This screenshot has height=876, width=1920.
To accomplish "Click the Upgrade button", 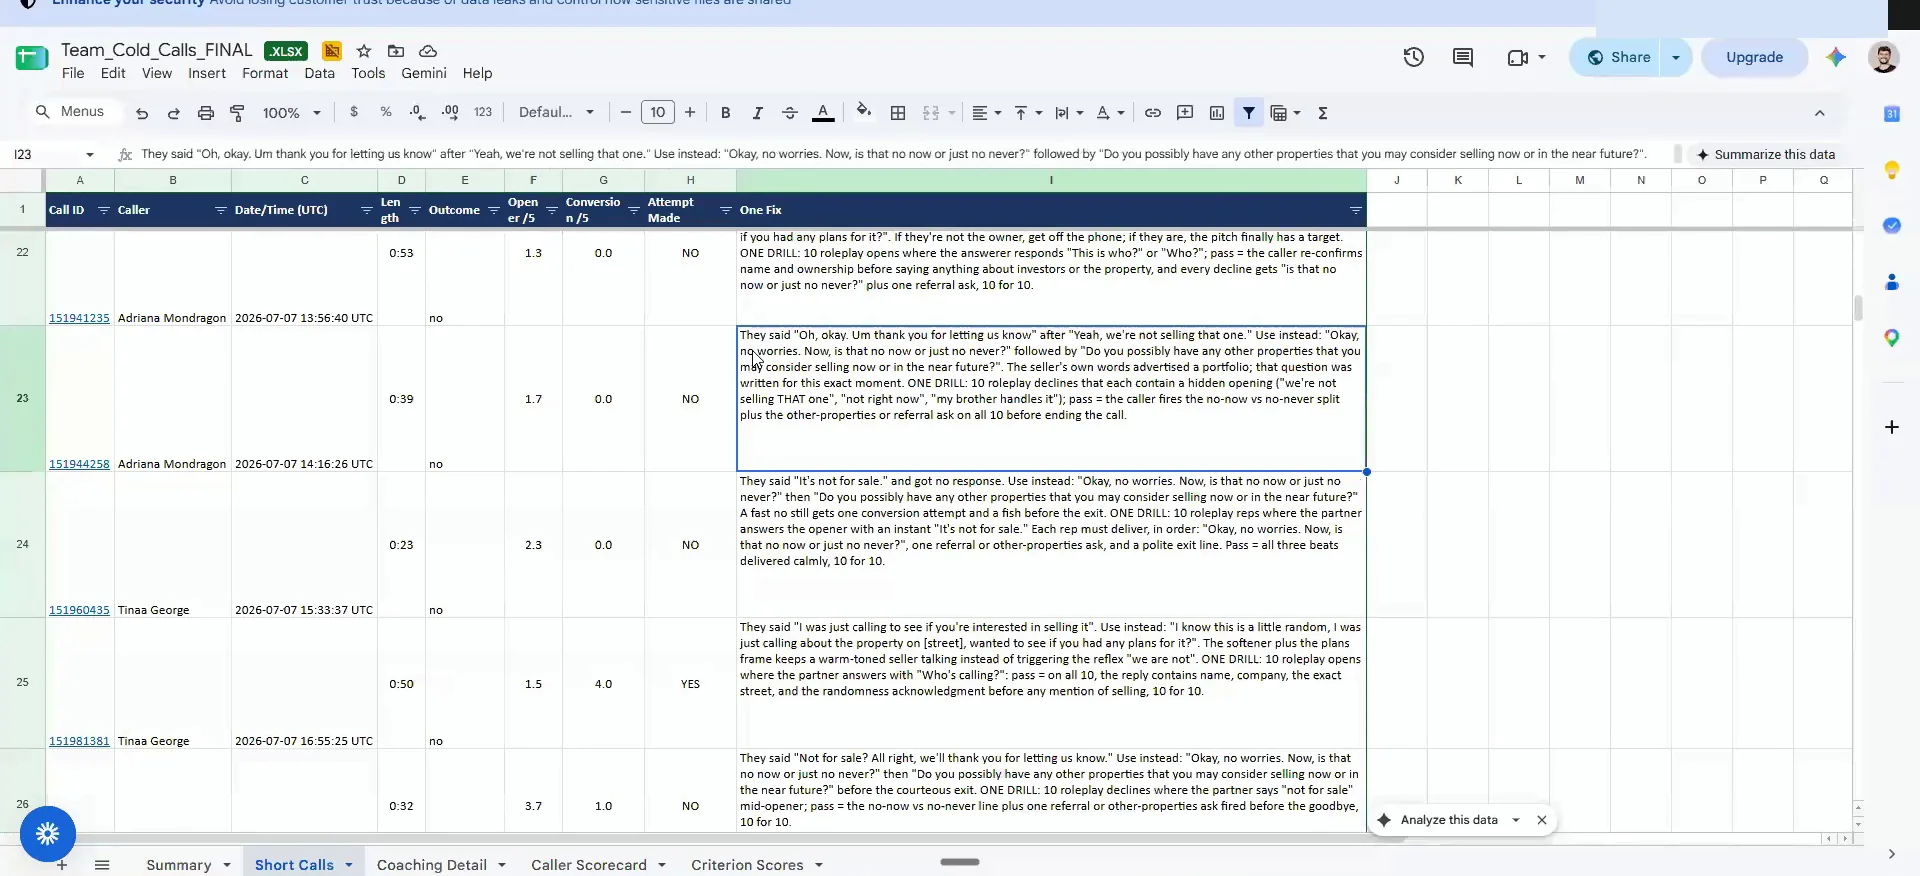I will point(1754,58).
